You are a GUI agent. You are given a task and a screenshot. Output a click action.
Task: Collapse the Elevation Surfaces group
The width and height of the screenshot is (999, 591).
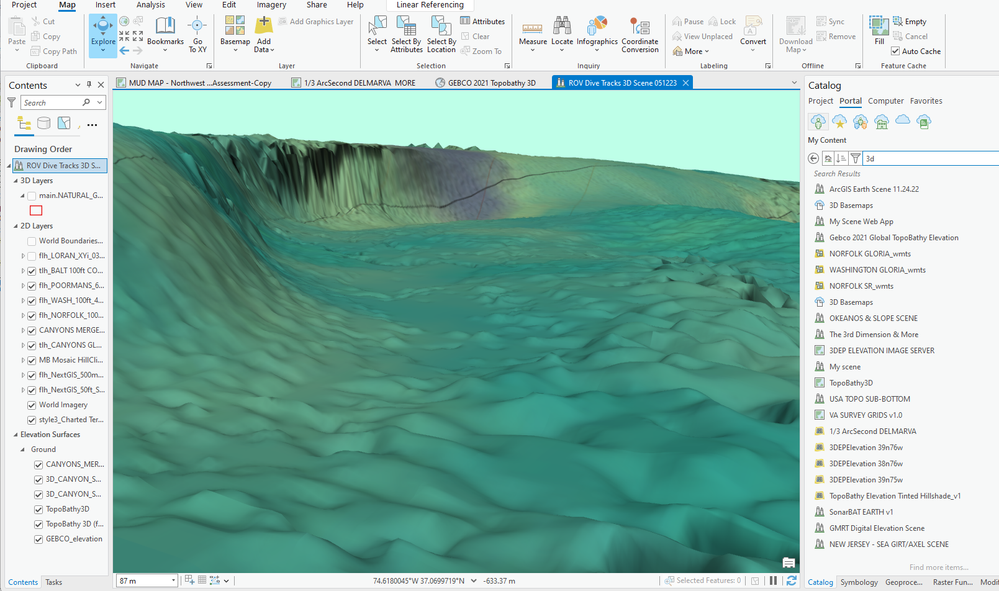[x=14, y=435]
